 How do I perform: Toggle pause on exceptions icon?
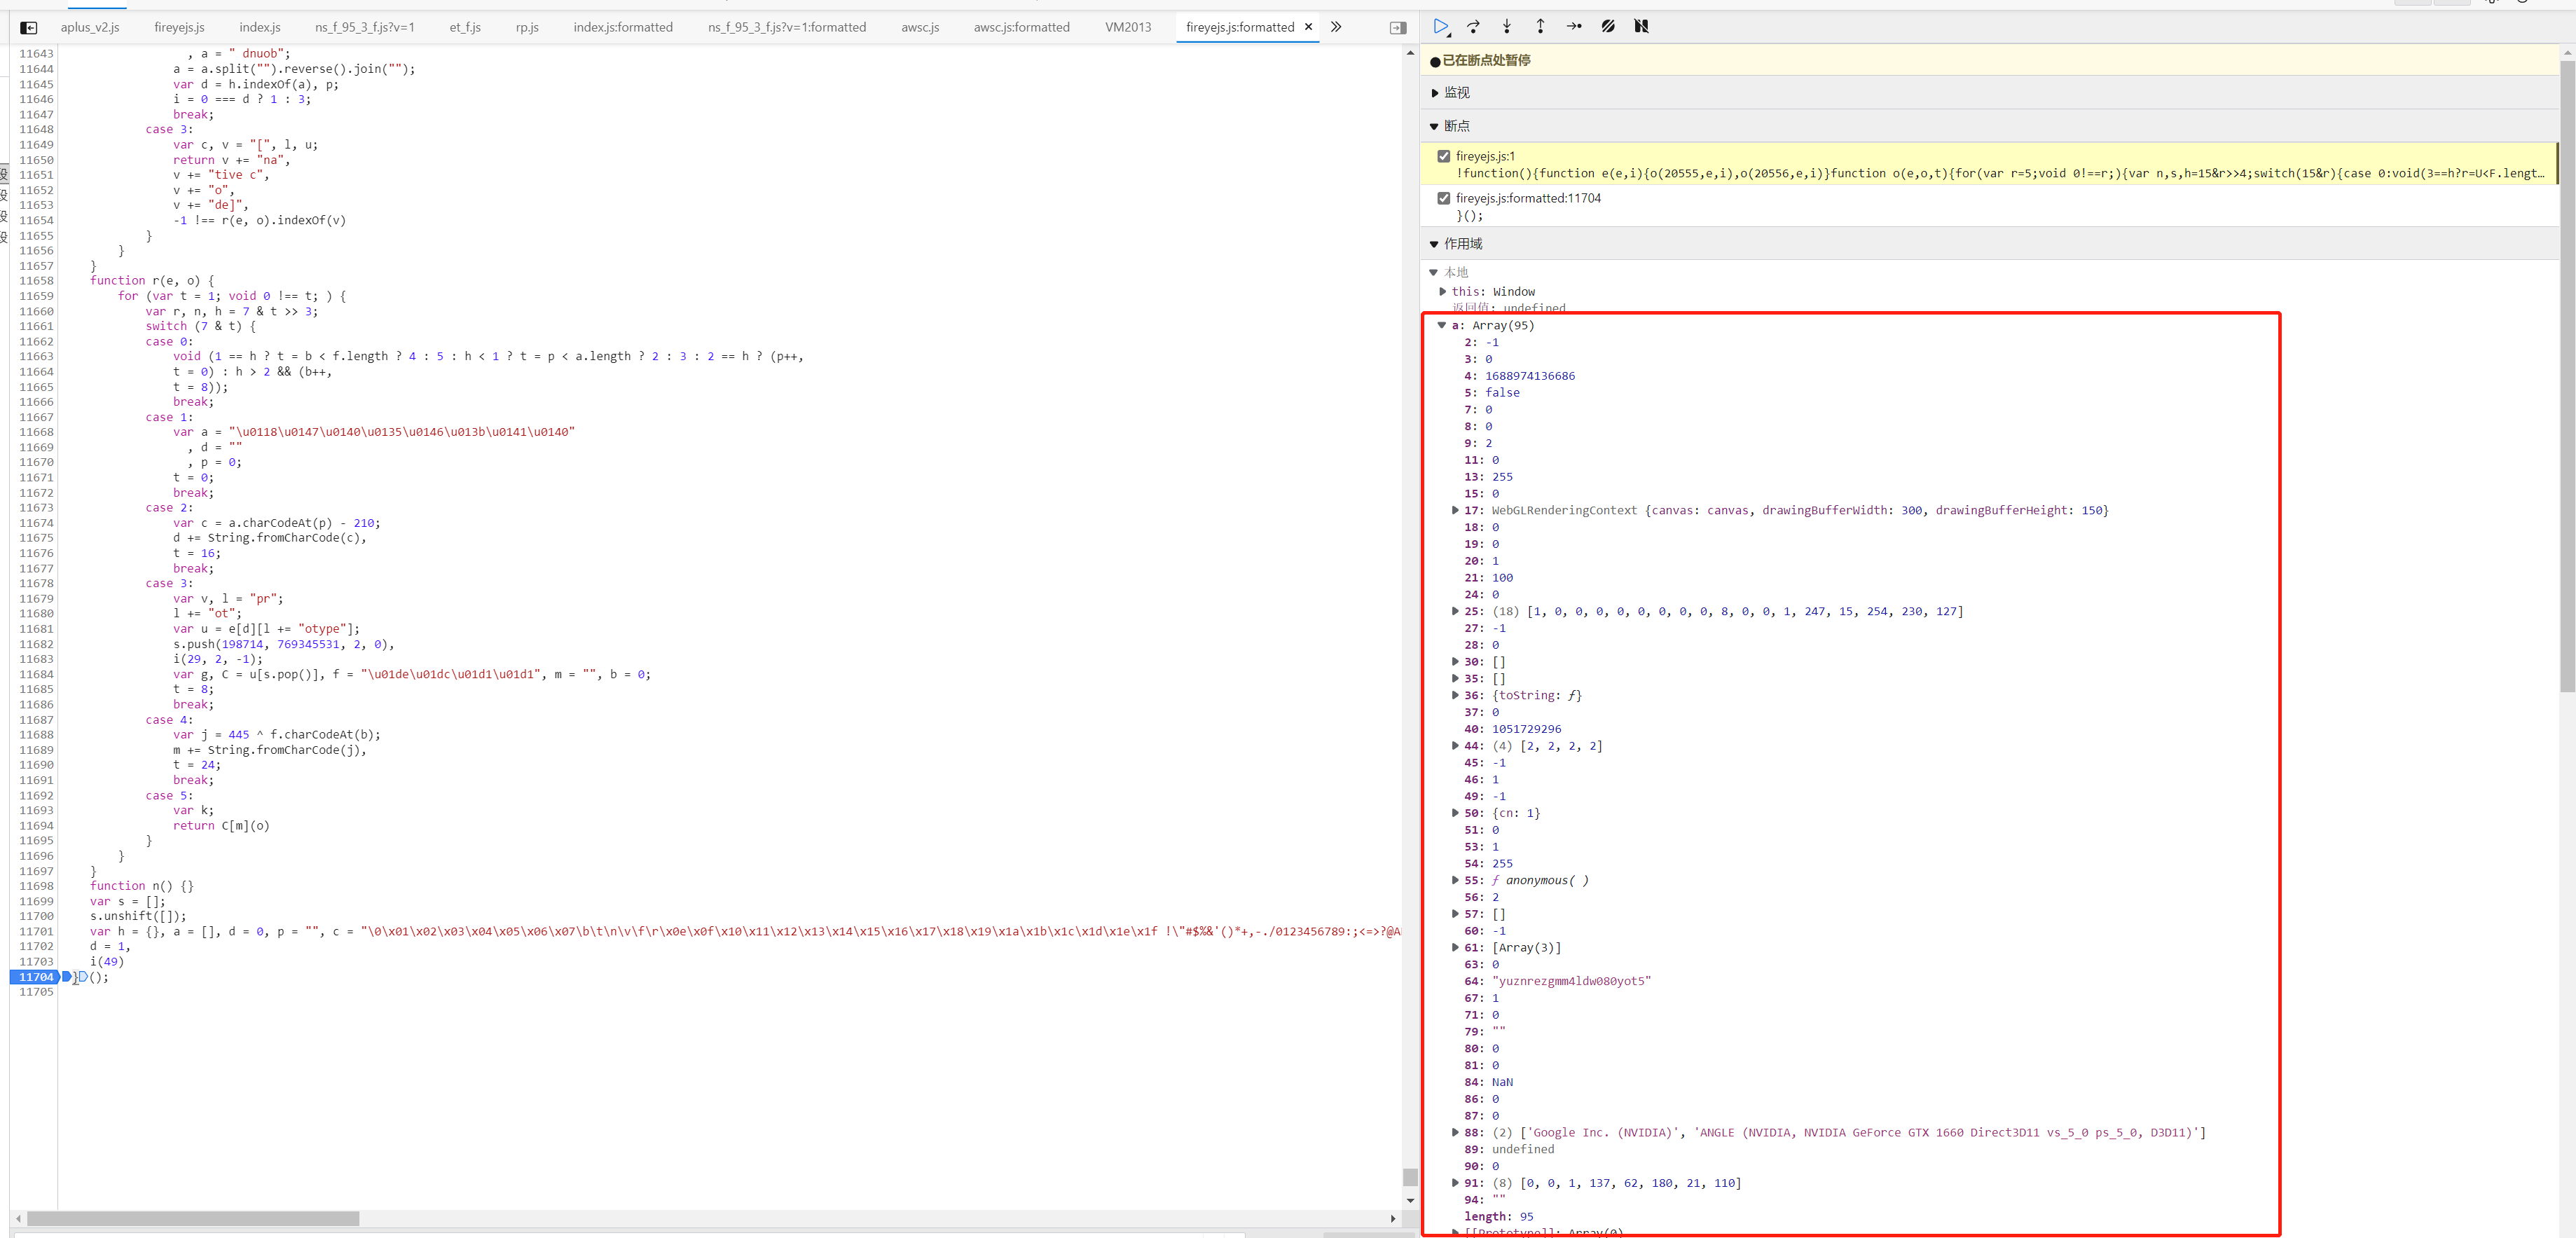click(1641, 27)
